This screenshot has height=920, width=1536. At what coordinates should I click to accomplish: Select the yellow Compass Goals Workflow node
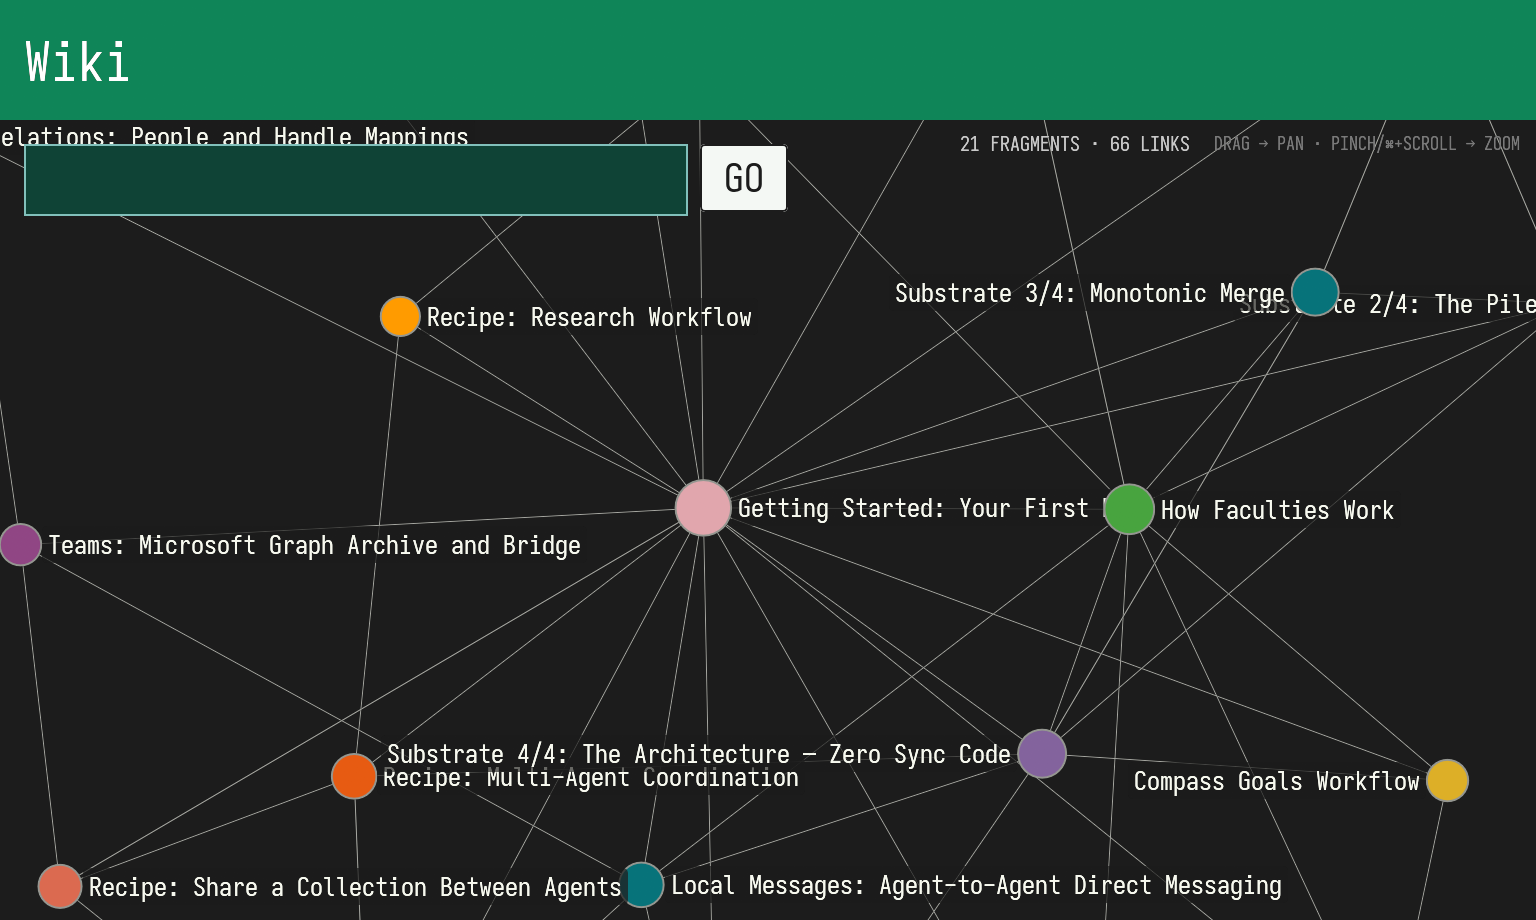tap(1447, 780)
